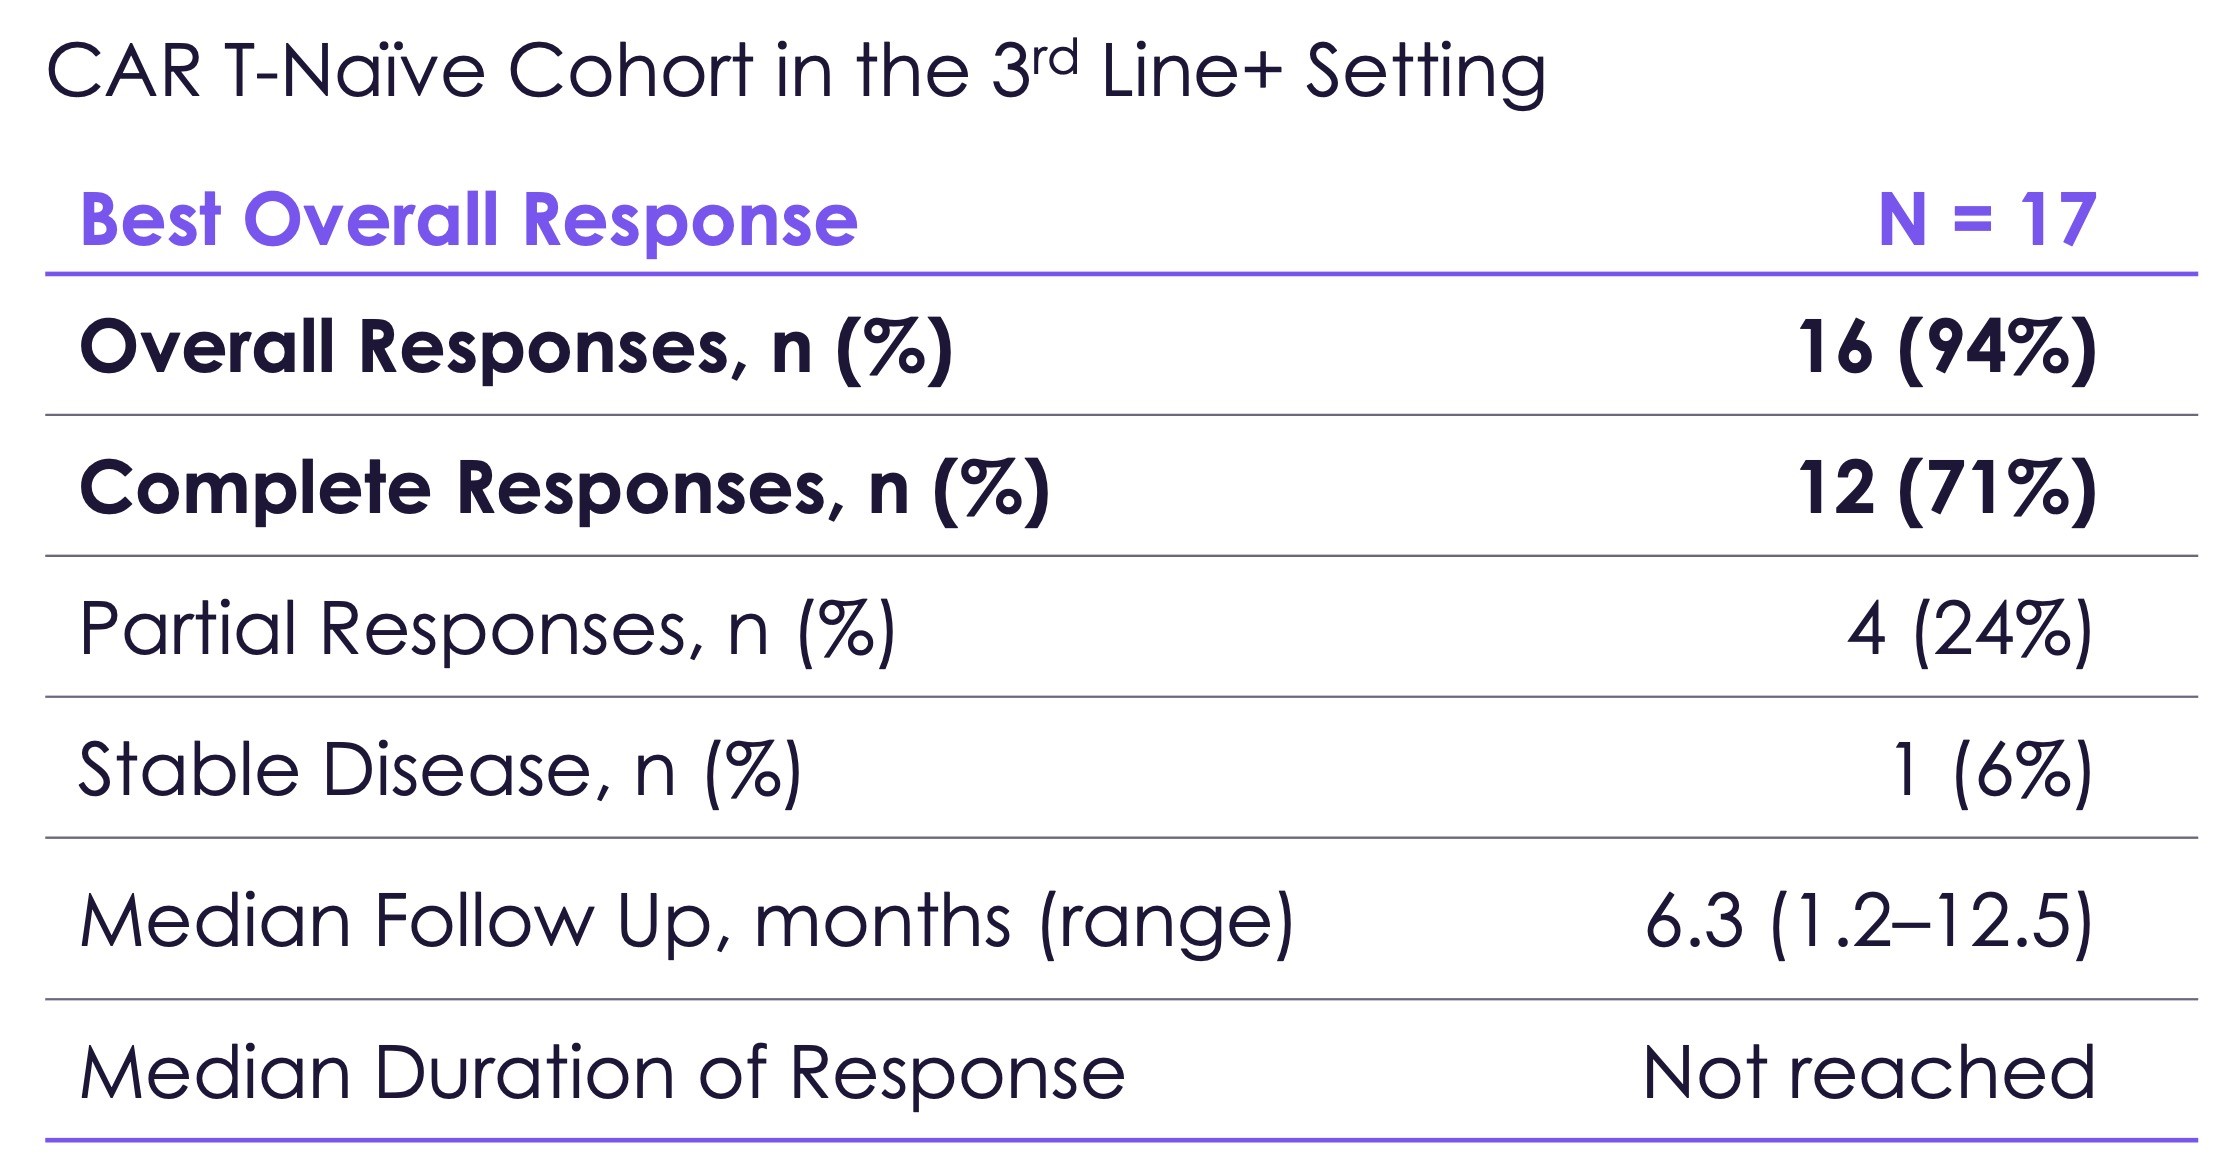Click the '4 (24%)' value
Viewport: 2223px width, 1159px height.
click(x=1969, y=630)
